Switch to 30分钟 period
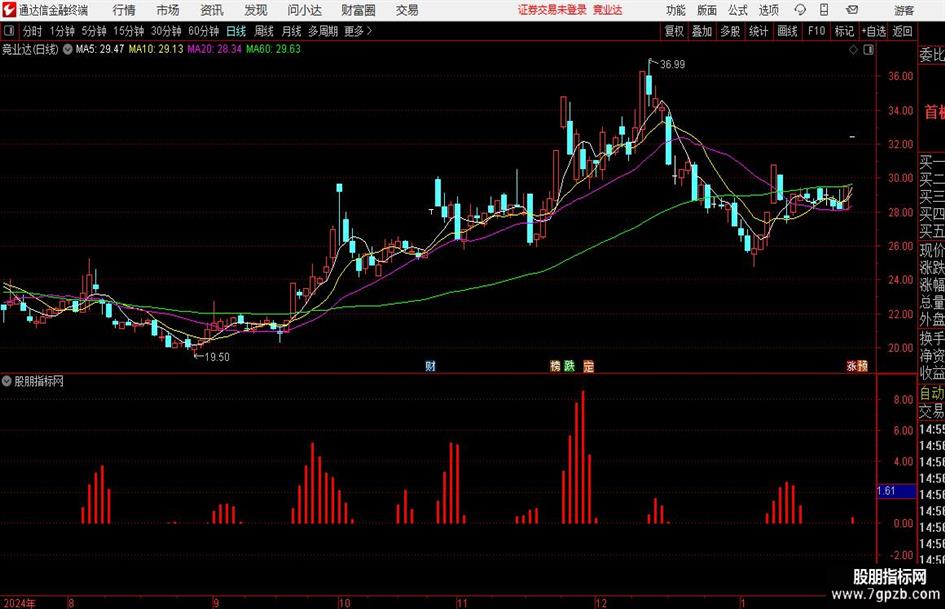The height and width of the screenshot is (609, 945). click(166, 31)
